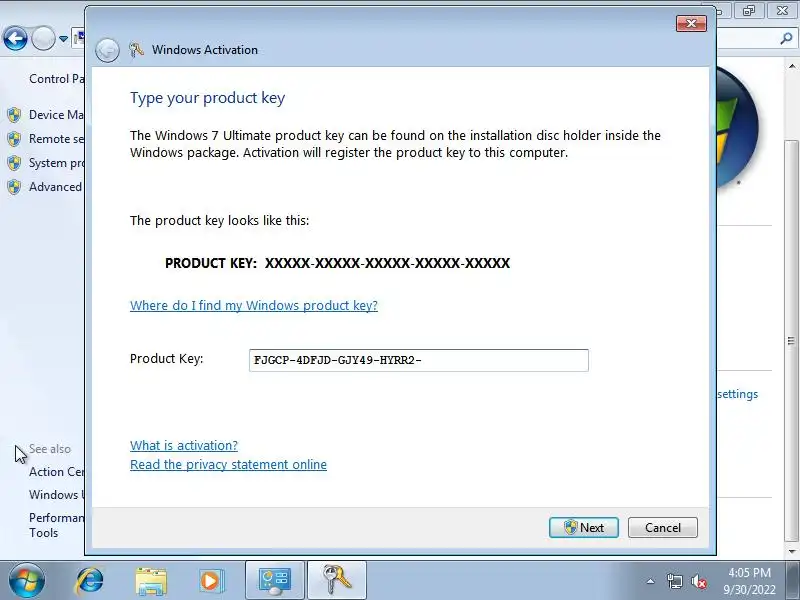Viewport: 800px width, 600px height.
Task: Show hidden tray icons arrow
Action: (x=650, y=581)
